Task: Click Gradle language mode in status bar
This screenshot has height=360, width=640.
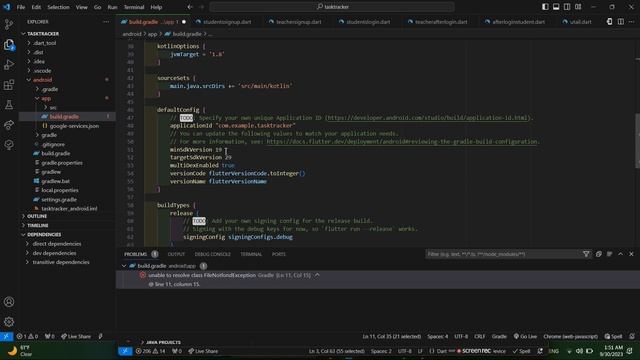Action: click(x=499, y=336)
